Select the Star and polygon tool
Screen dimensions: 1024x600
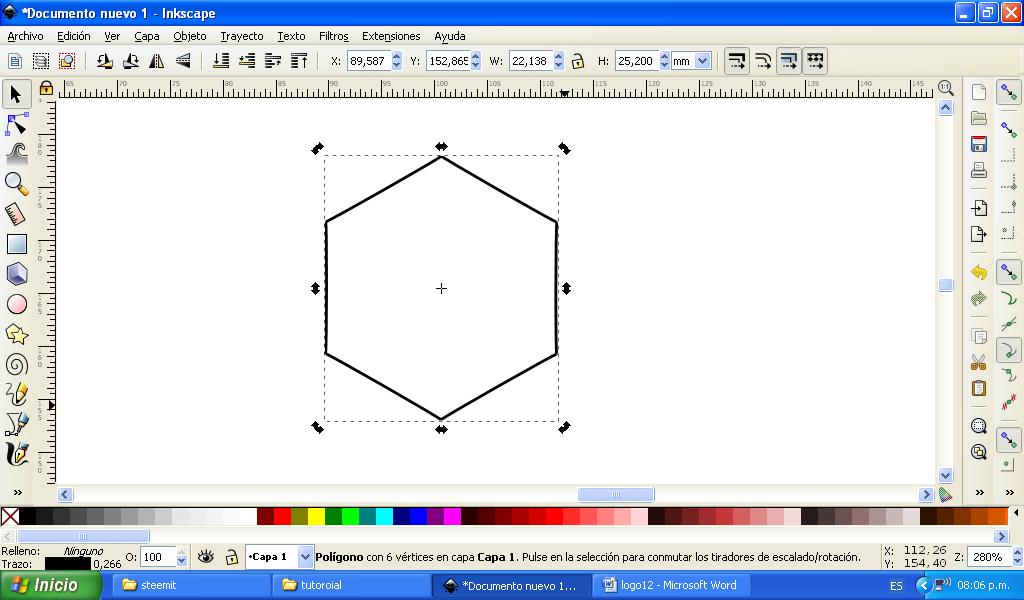pos(16,334)
